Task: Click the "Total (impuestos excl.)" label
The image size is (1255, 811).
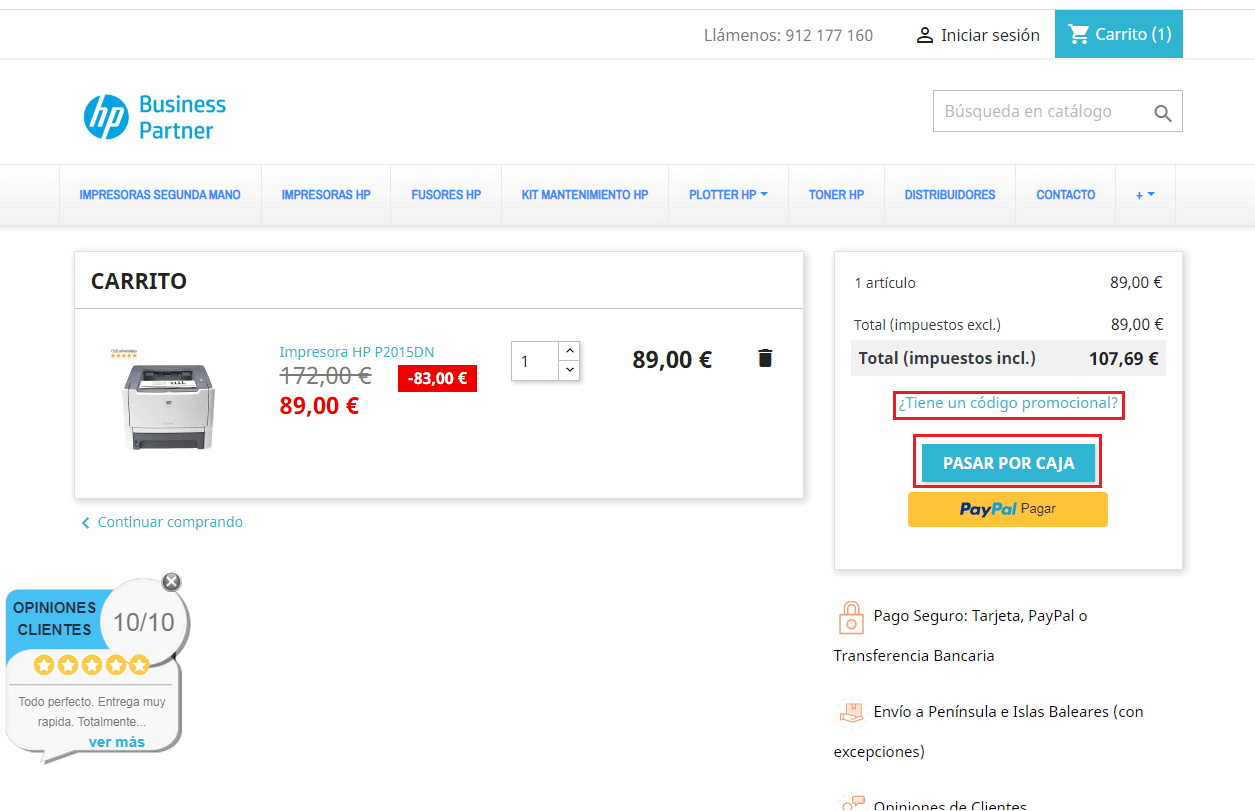Action: point(927,324)
